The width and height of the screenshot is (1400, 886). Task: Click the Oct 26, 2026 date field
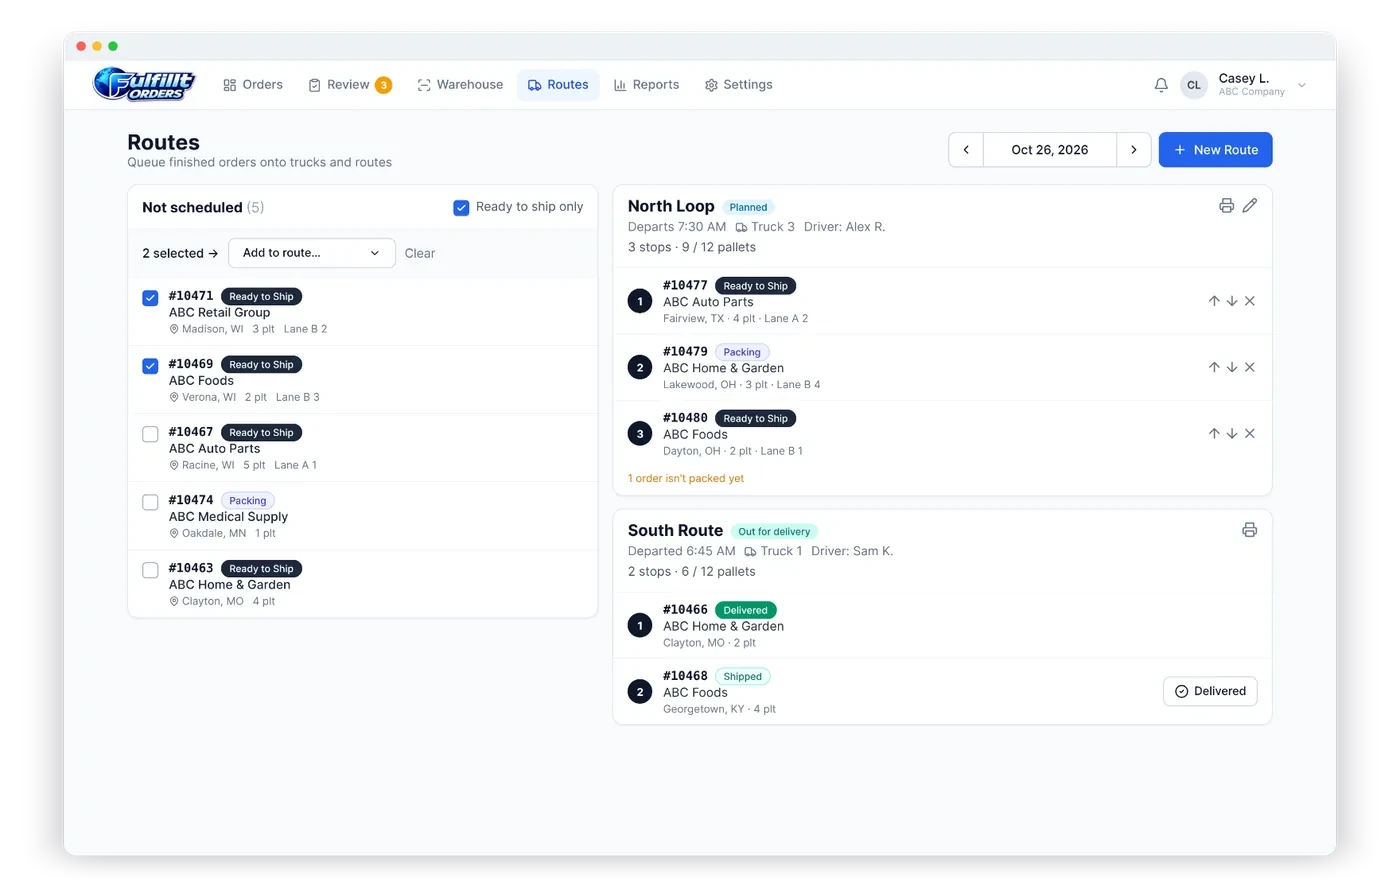1050,150
